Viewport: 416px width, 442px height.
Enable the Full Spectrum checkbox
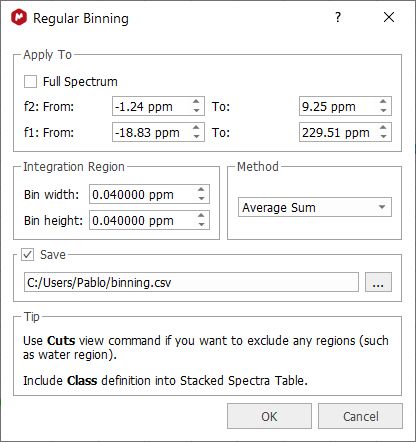30,82
